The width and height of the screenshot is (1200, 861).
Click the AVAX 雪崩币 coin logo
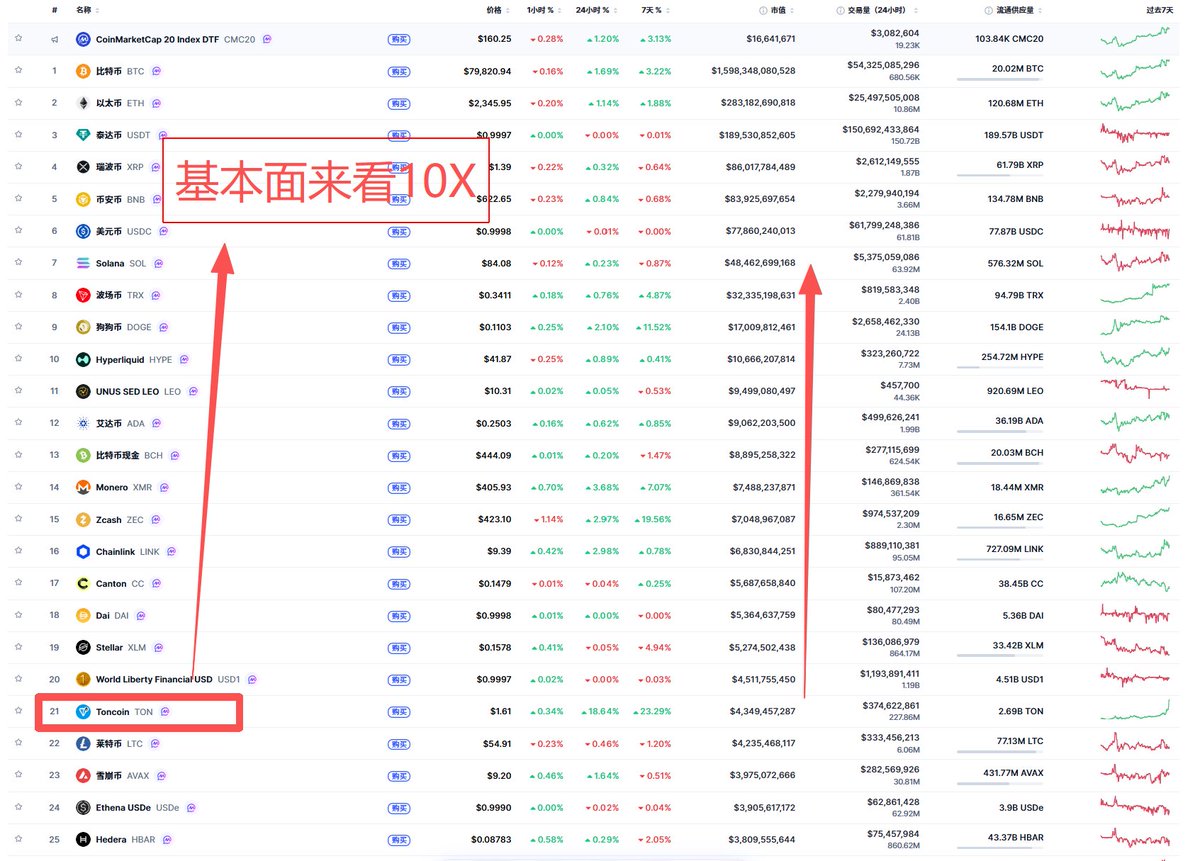point(84,775)
